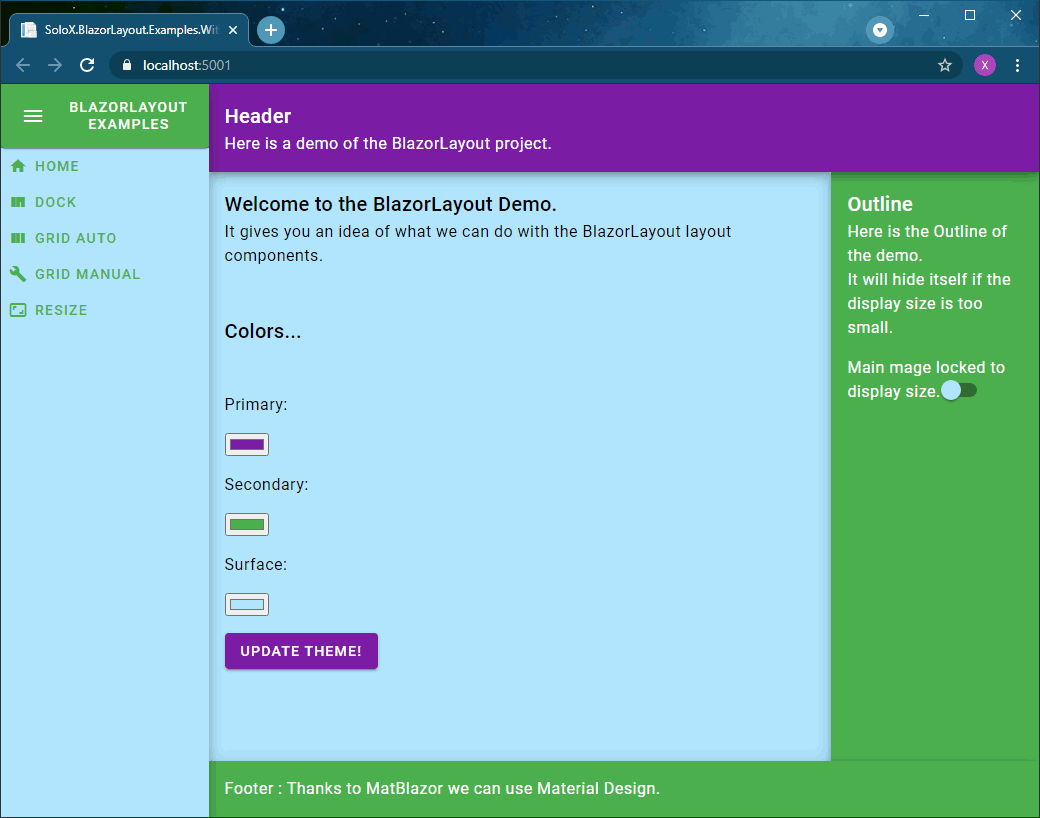Pick the Primary purple color swatch
Image resolution: width=1040 pixels, height=818 pixels.
pos(247,444)
